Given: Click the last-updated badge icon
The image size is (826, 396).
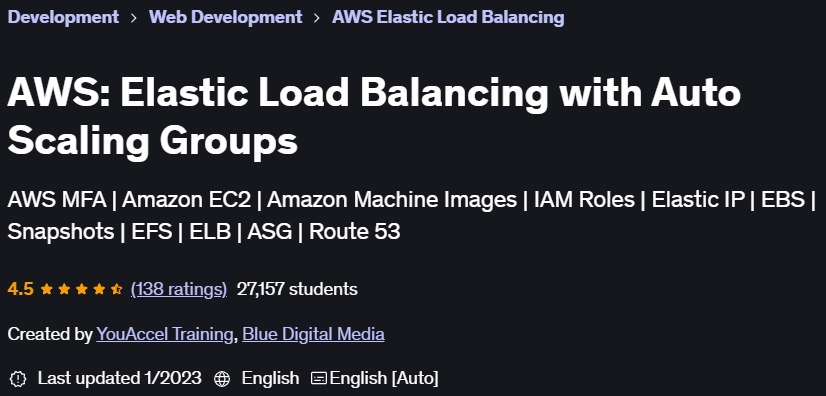Looking at the screenshot, I should 18,379.
